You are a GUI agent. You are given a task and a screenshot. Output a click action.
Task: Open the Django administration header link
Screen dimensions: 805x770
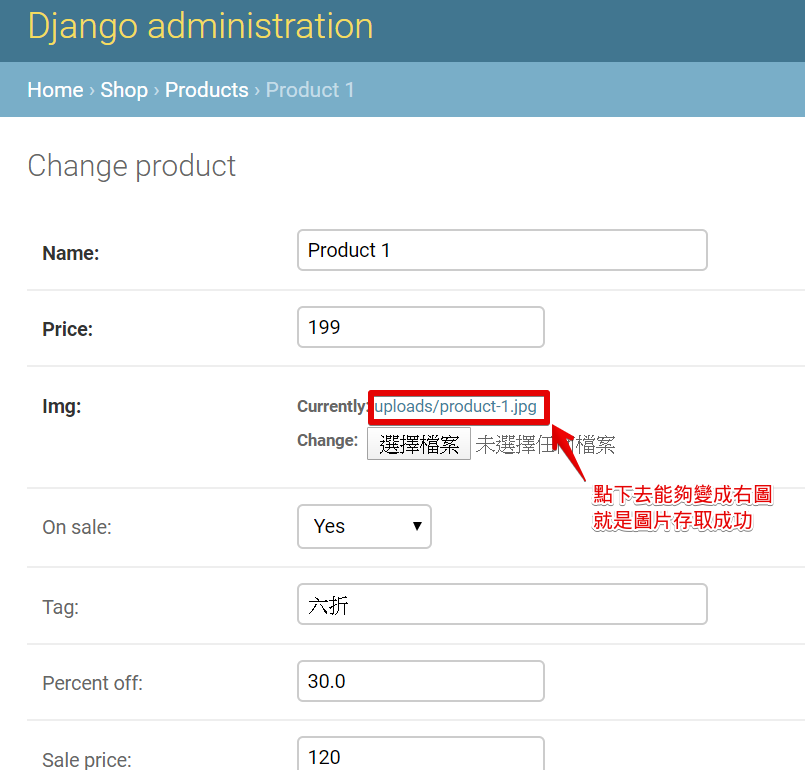[x=200, y=26]
